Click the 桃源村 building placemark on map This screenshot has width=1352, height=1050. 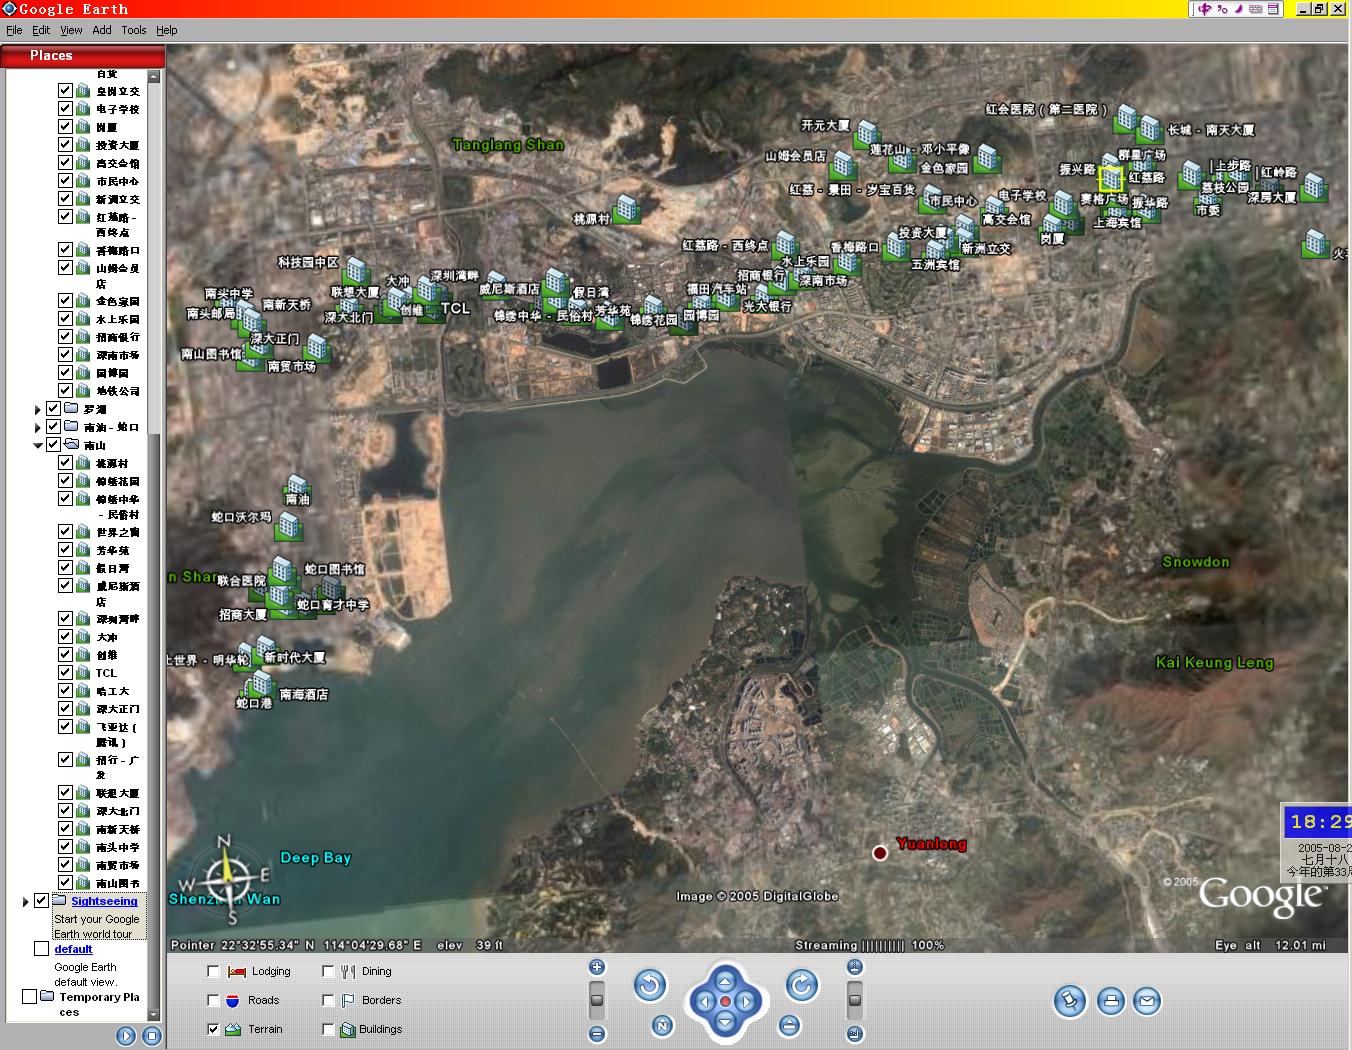(627, 210)
